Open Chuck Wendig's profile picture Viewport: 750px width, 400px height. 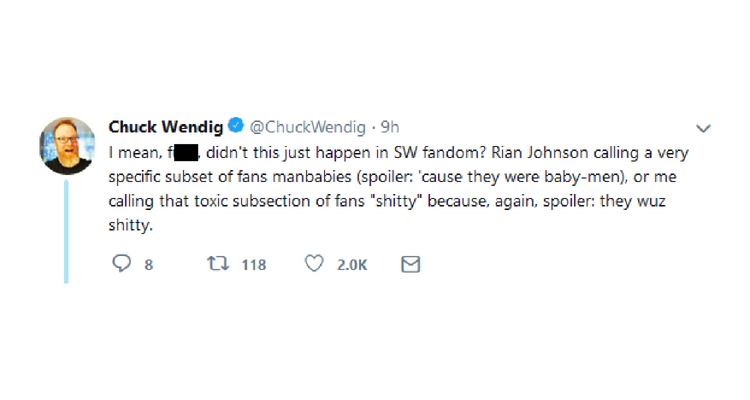pos(66,146)
